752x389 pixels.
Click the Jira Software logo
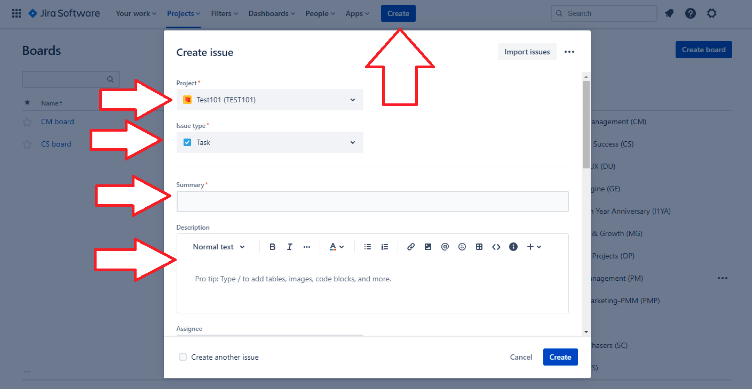coord(64,13)
